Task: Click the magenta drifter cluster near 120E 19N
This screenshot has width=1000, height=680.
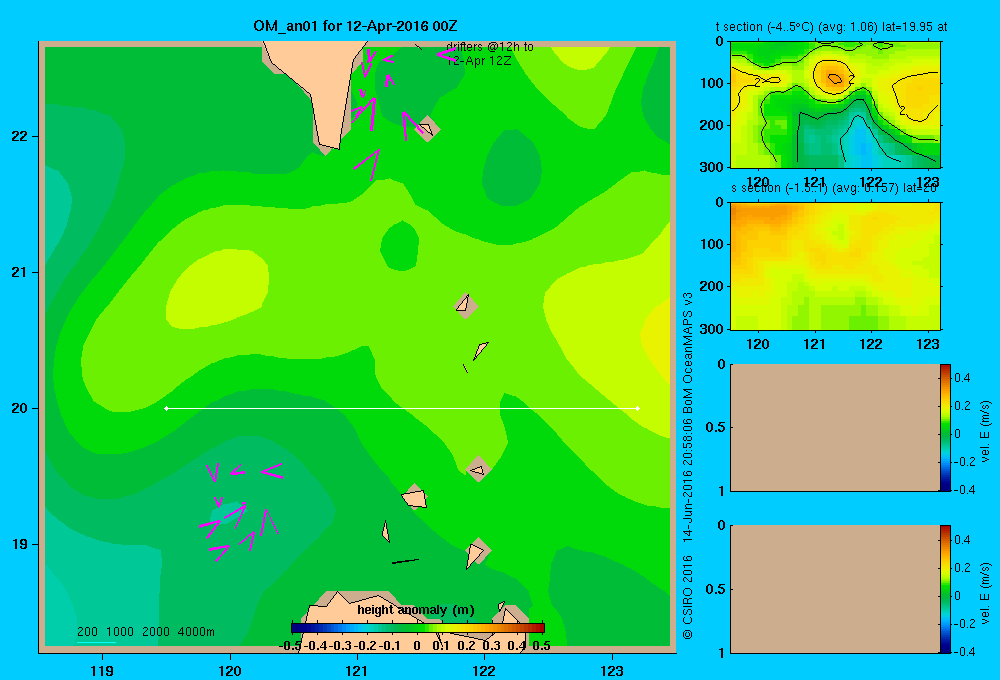Action: 240,510
